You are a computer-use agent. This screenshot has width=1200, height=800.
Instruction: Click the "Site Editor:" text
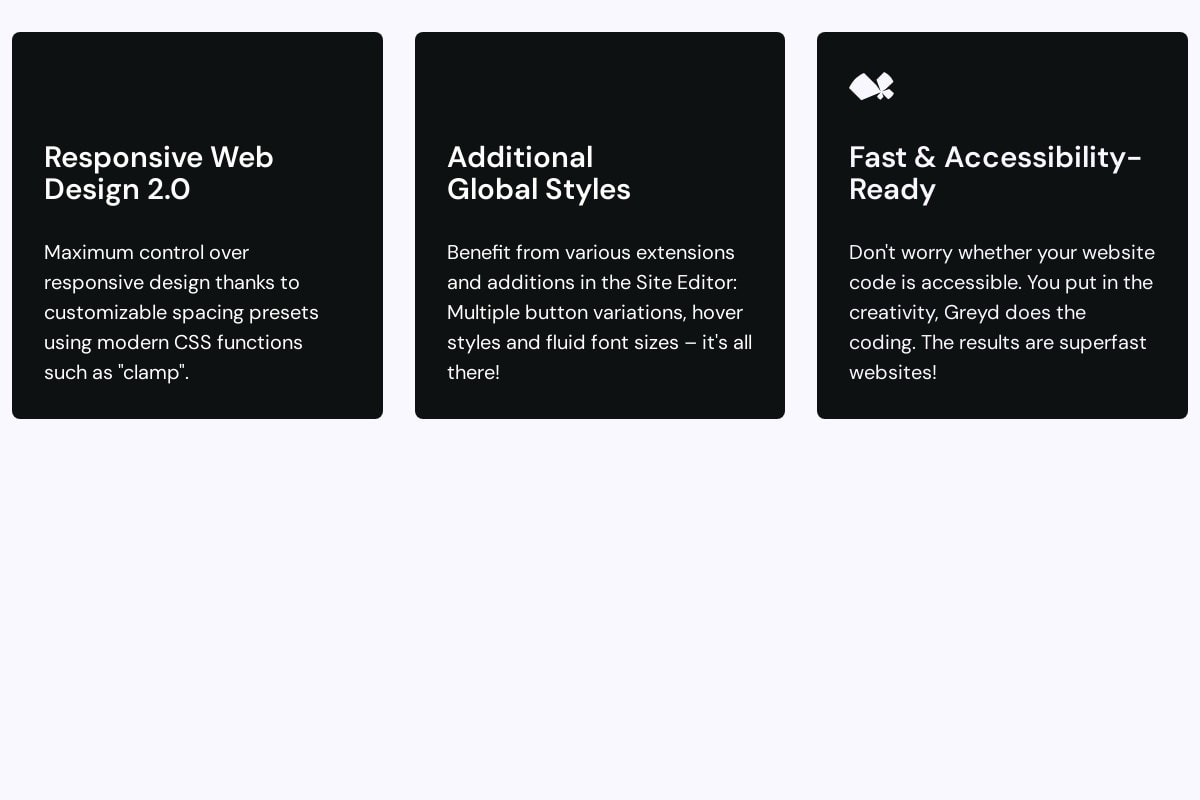tap(686, 282)
